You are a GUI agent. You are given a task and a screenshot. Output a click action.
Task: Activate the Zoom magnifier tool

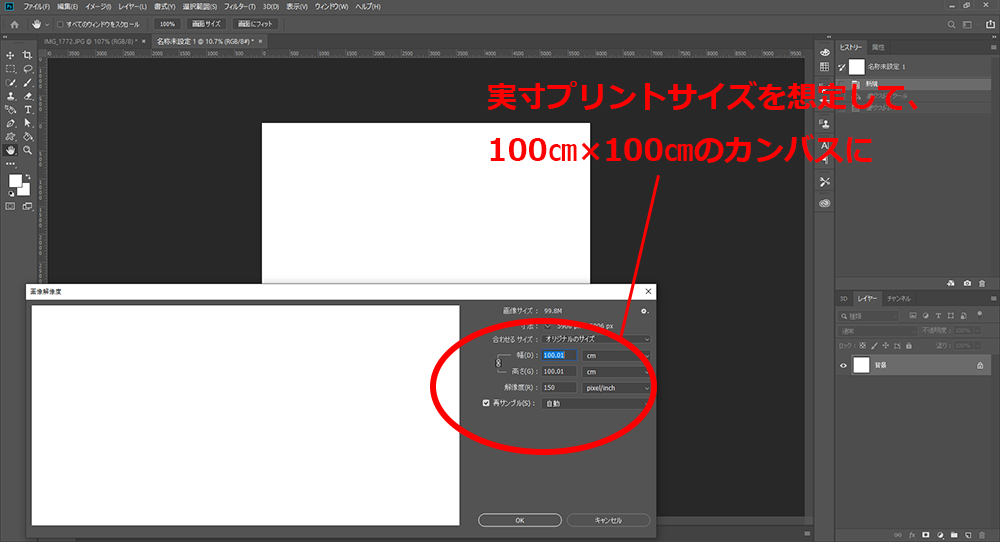27,149
